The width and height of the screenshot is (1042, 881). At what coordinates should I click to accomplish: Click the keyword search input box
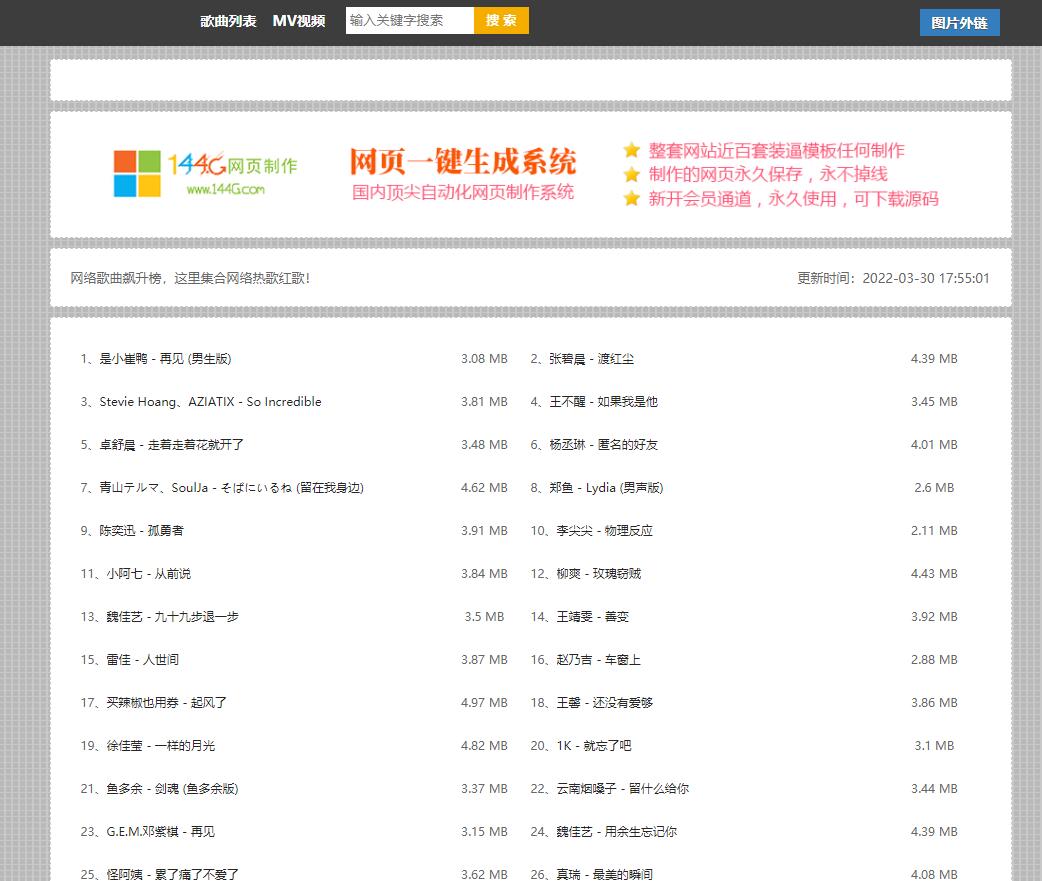tap(409, 20)
